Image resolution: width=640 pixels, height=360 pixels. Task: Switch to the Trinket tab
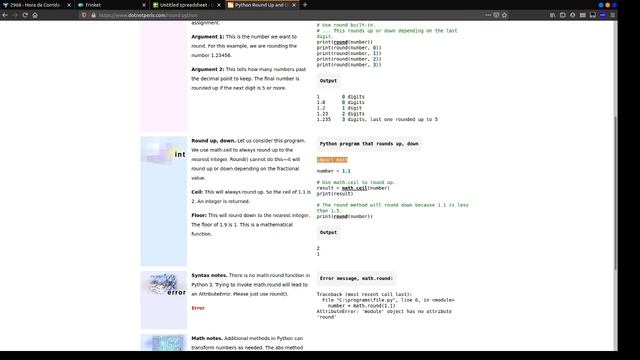[x=111, y=5]
